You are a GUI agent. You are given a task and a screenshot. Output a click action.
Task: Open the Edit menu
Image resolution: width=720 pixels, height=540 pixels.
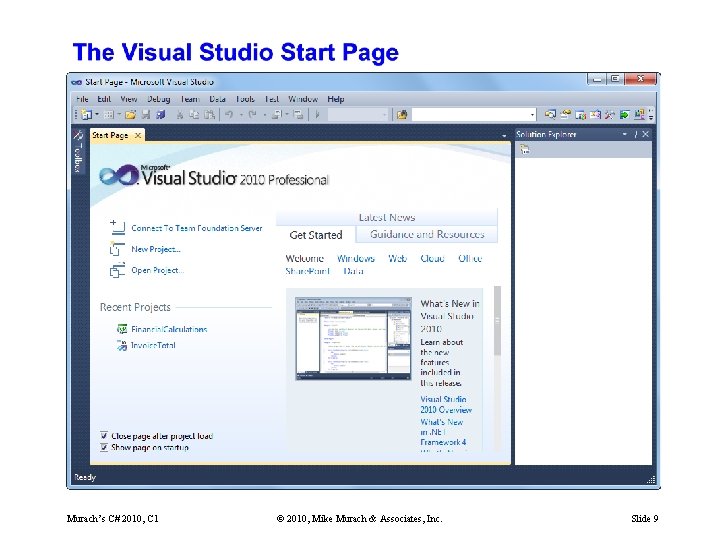pyautogui.click(x=104, y=99)
